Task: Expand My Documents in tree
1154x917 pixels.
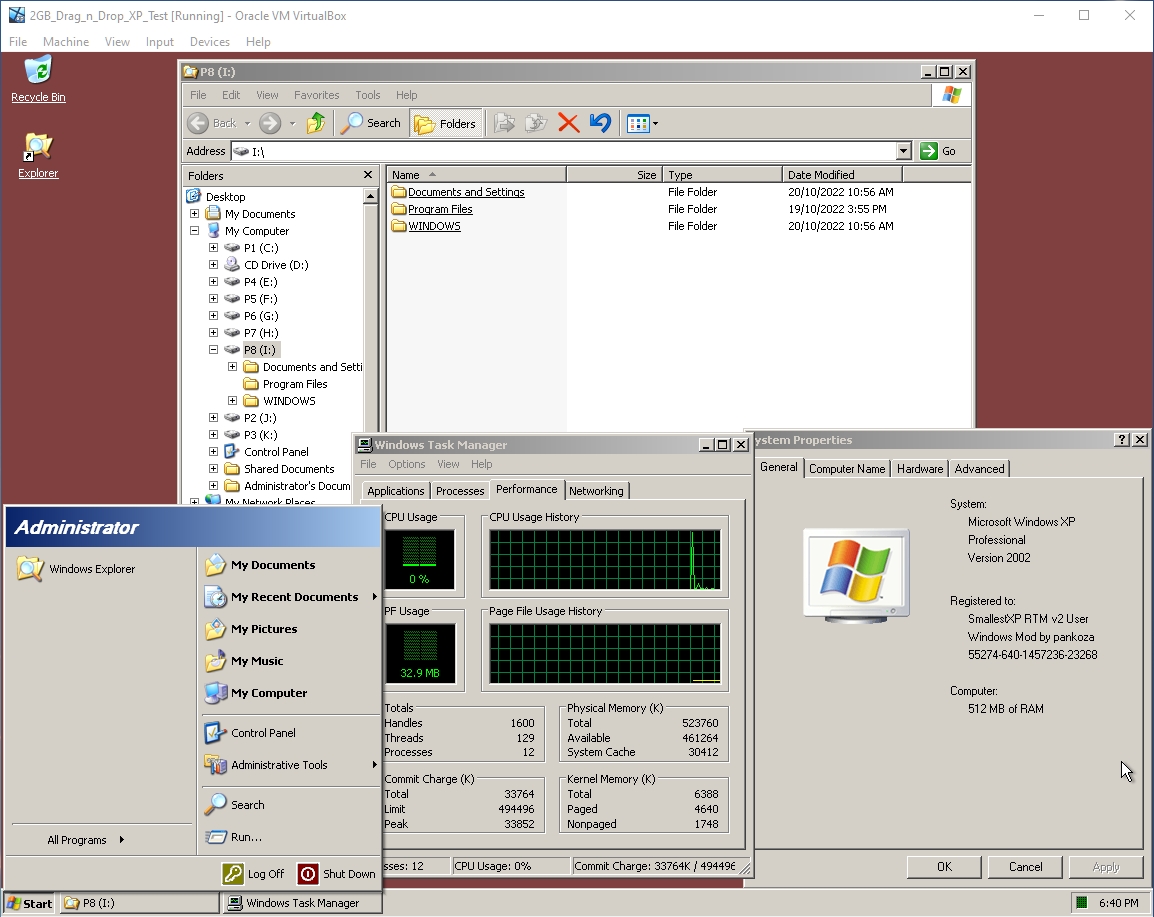Action: (x=194, y=213)
